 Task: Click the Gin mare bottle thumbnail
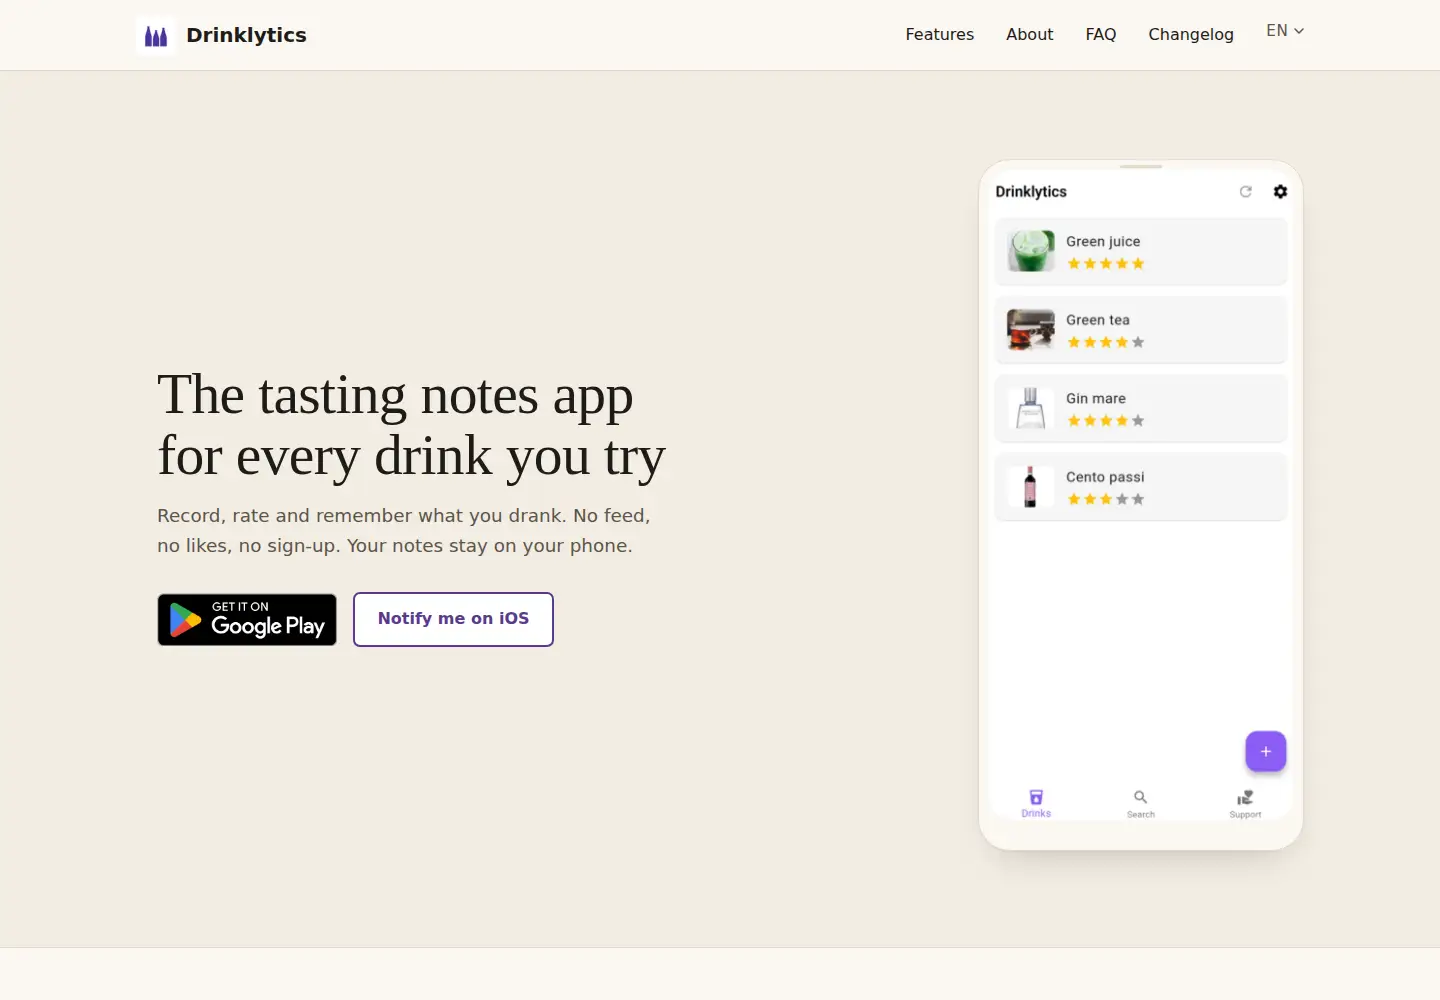[x=1030, y=408]
